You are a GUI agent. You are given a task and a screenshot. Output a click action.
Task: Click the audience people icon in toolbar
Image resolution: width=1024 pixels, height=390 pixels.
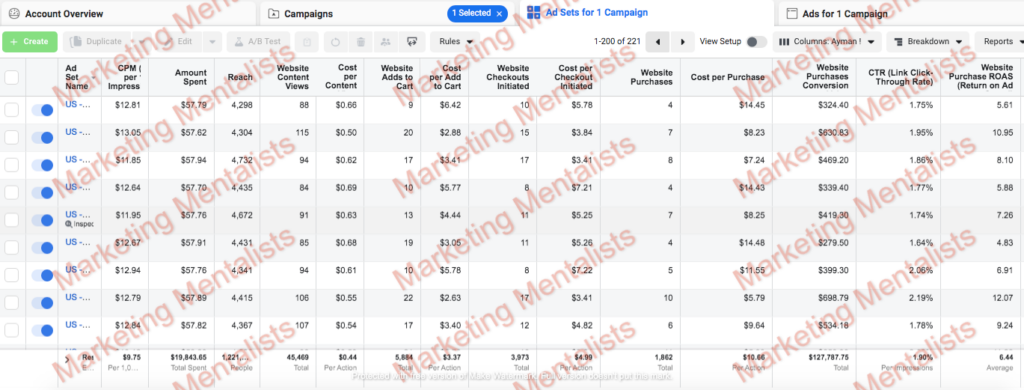tap(386, 42)
